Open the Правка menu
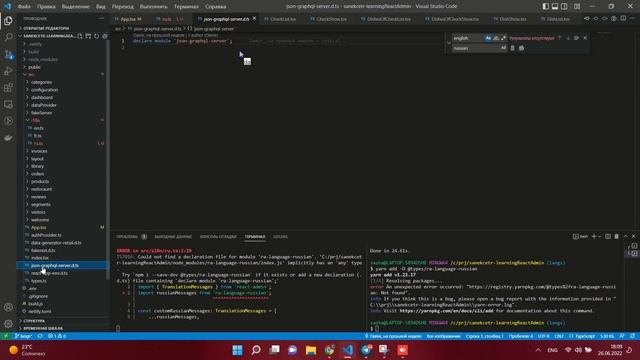This screenshot has width=640, height=360. click(x=46, y=7)
